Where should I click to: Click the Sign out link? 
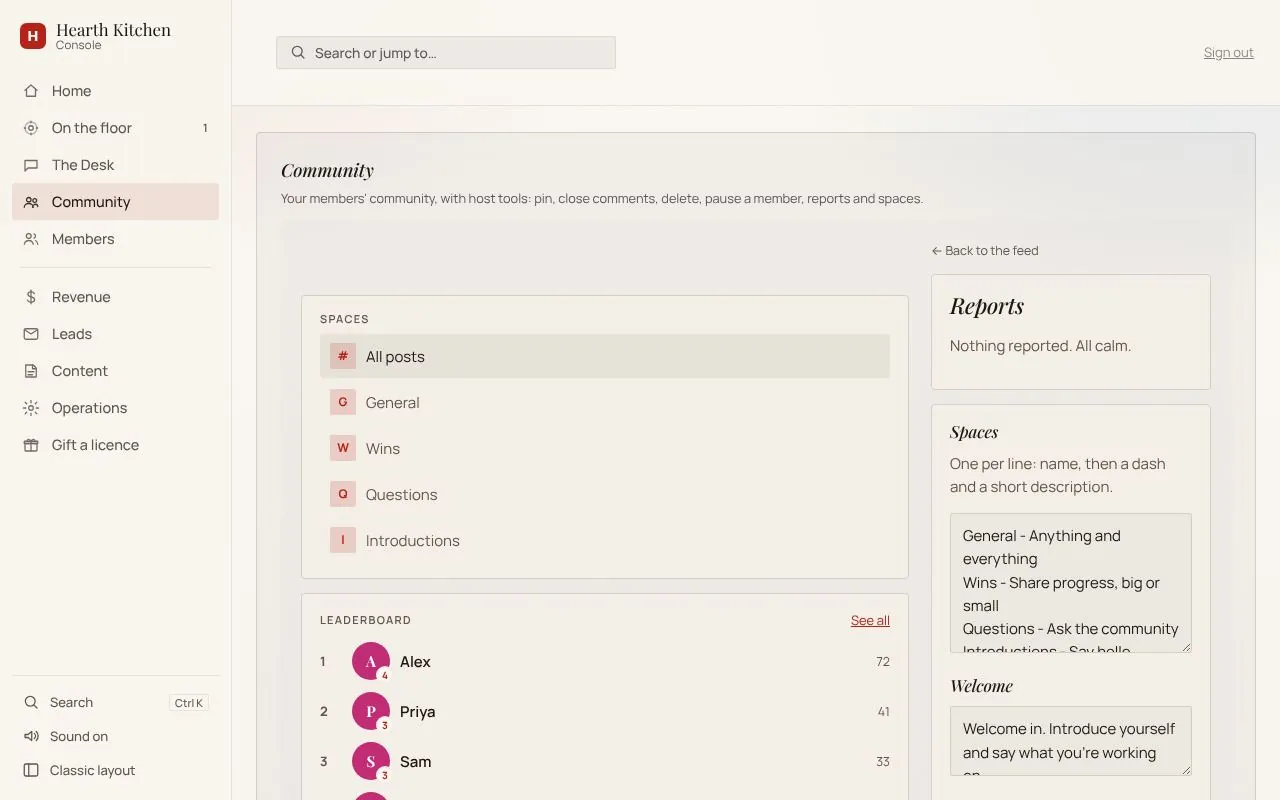coord(1228,53)
